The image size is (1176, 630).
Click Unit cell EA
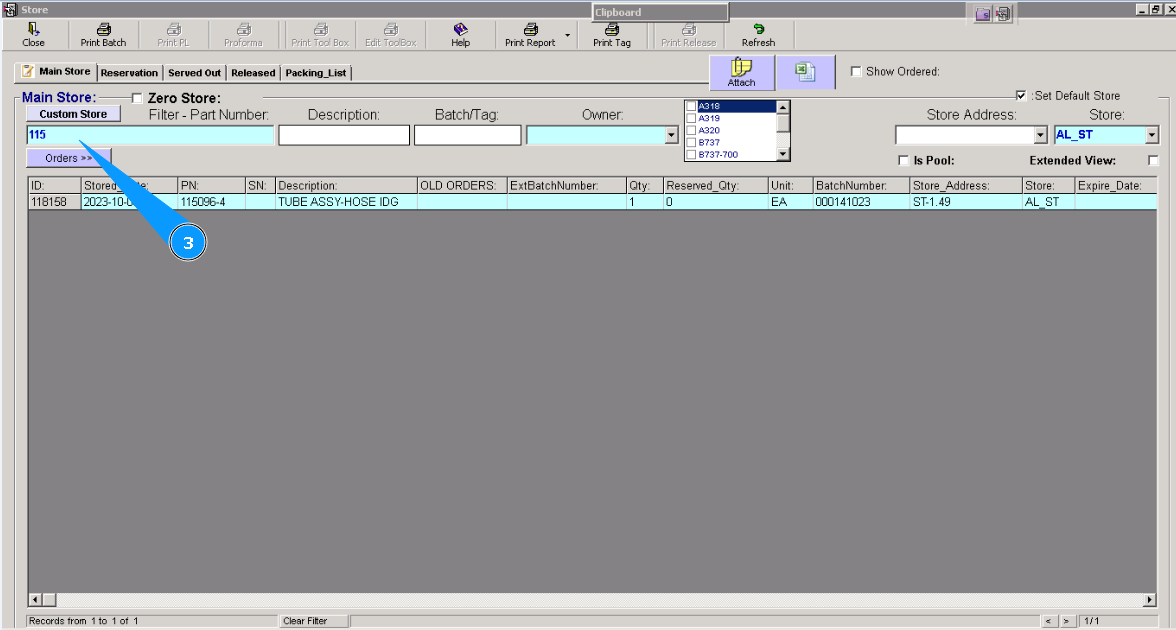(790, 202)
